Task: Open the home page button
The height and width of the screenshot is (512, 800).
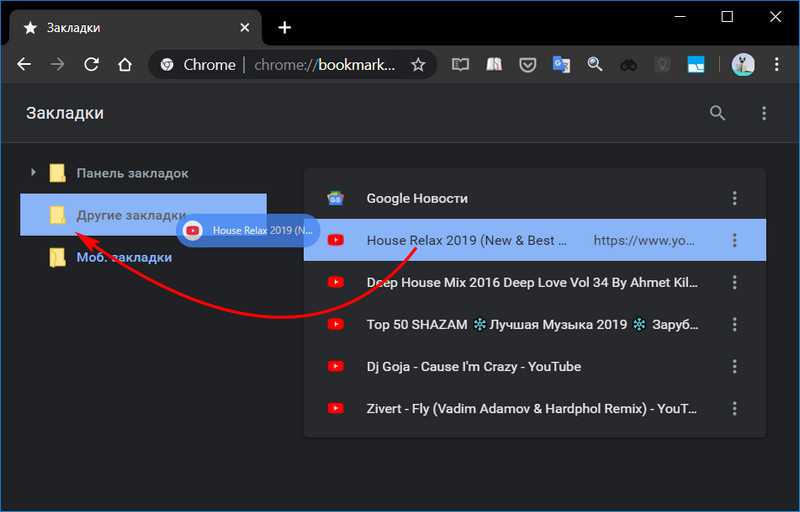Action: coord(125,65)
